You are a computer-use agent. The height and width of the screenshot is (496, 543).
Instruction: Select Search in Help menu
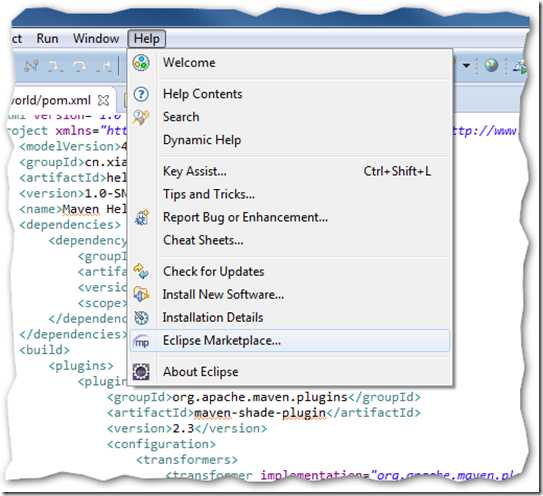point(290,117)
